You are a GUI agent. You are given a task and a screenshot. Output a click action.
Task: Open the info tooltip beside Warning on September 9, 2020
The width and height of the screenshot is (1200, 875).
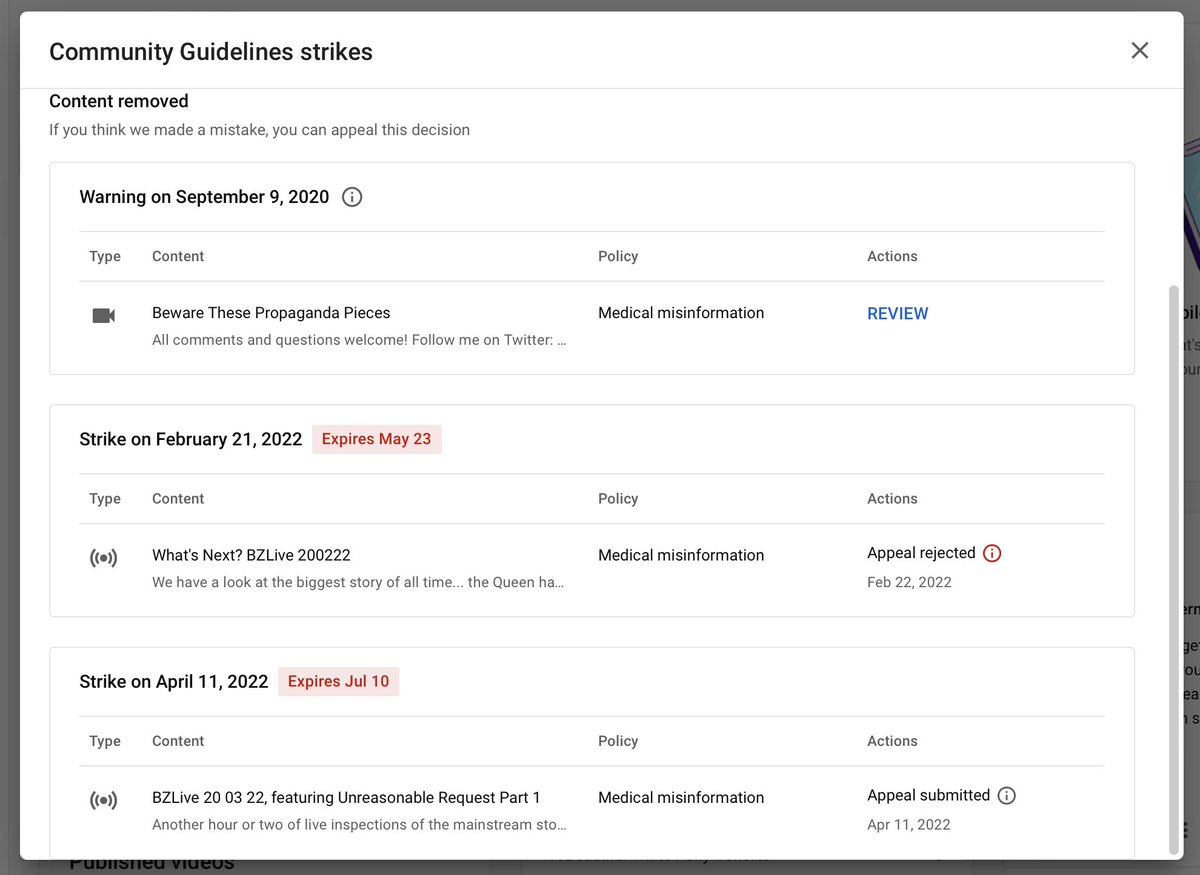(351, 197)
